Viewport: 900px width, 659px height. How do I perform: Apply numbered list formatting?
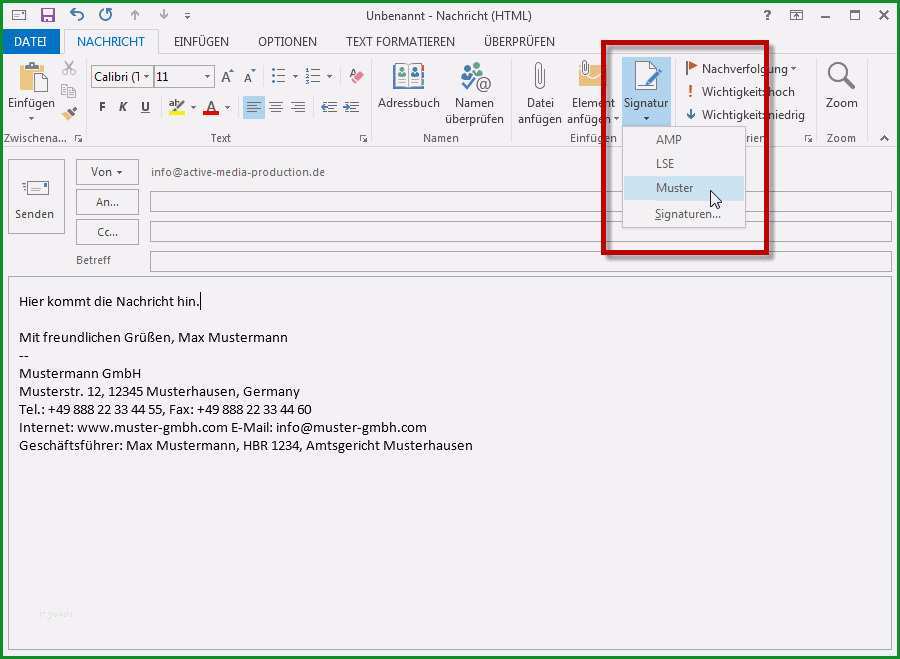coord(313,76)
